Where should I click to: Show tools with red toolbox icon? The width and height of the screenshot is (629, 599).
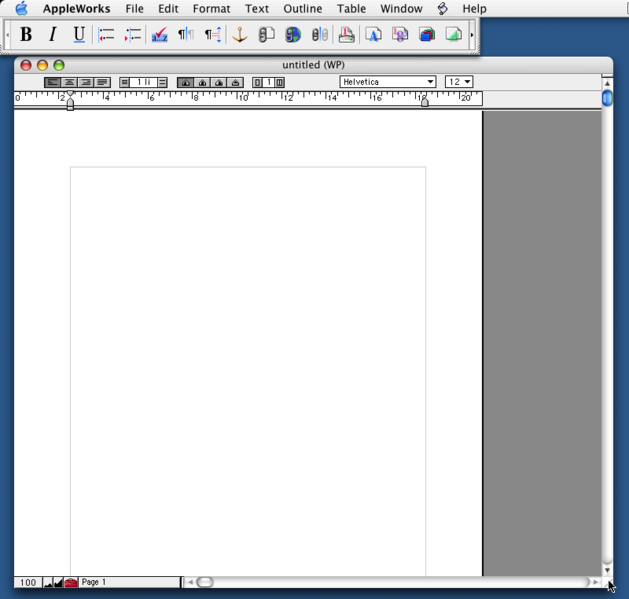click(71, 582)
